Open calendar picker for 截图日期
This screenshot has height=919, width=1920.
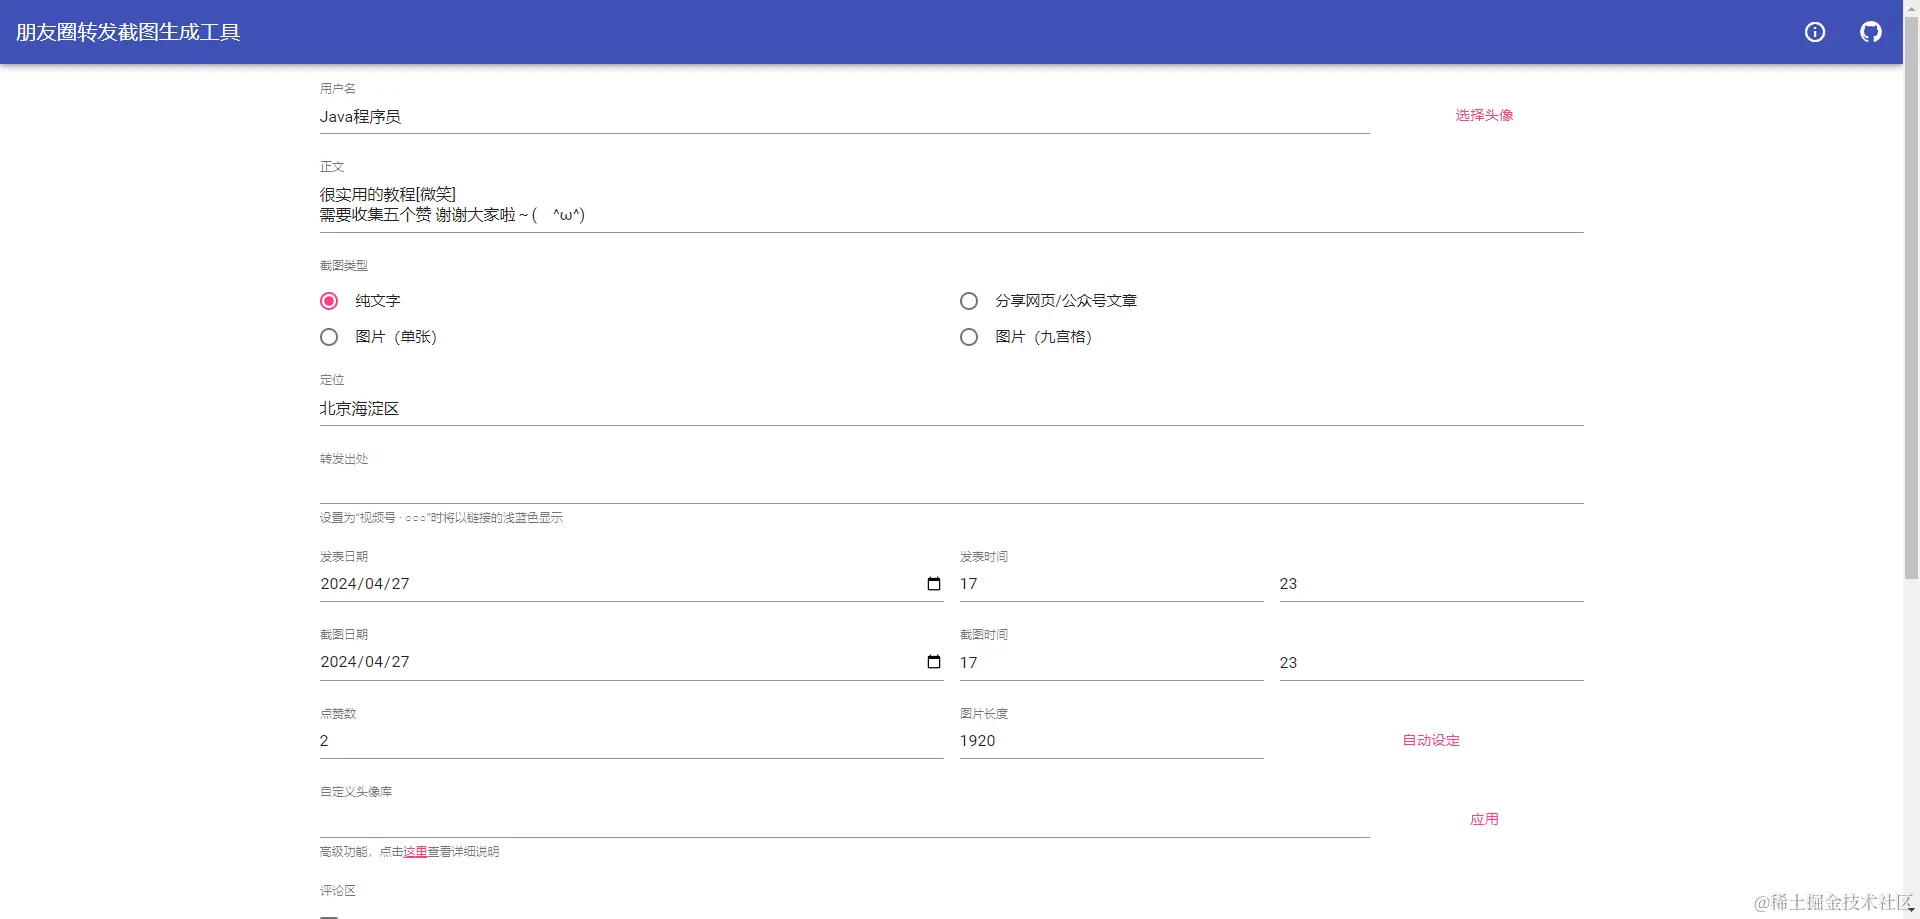point(934,662)
